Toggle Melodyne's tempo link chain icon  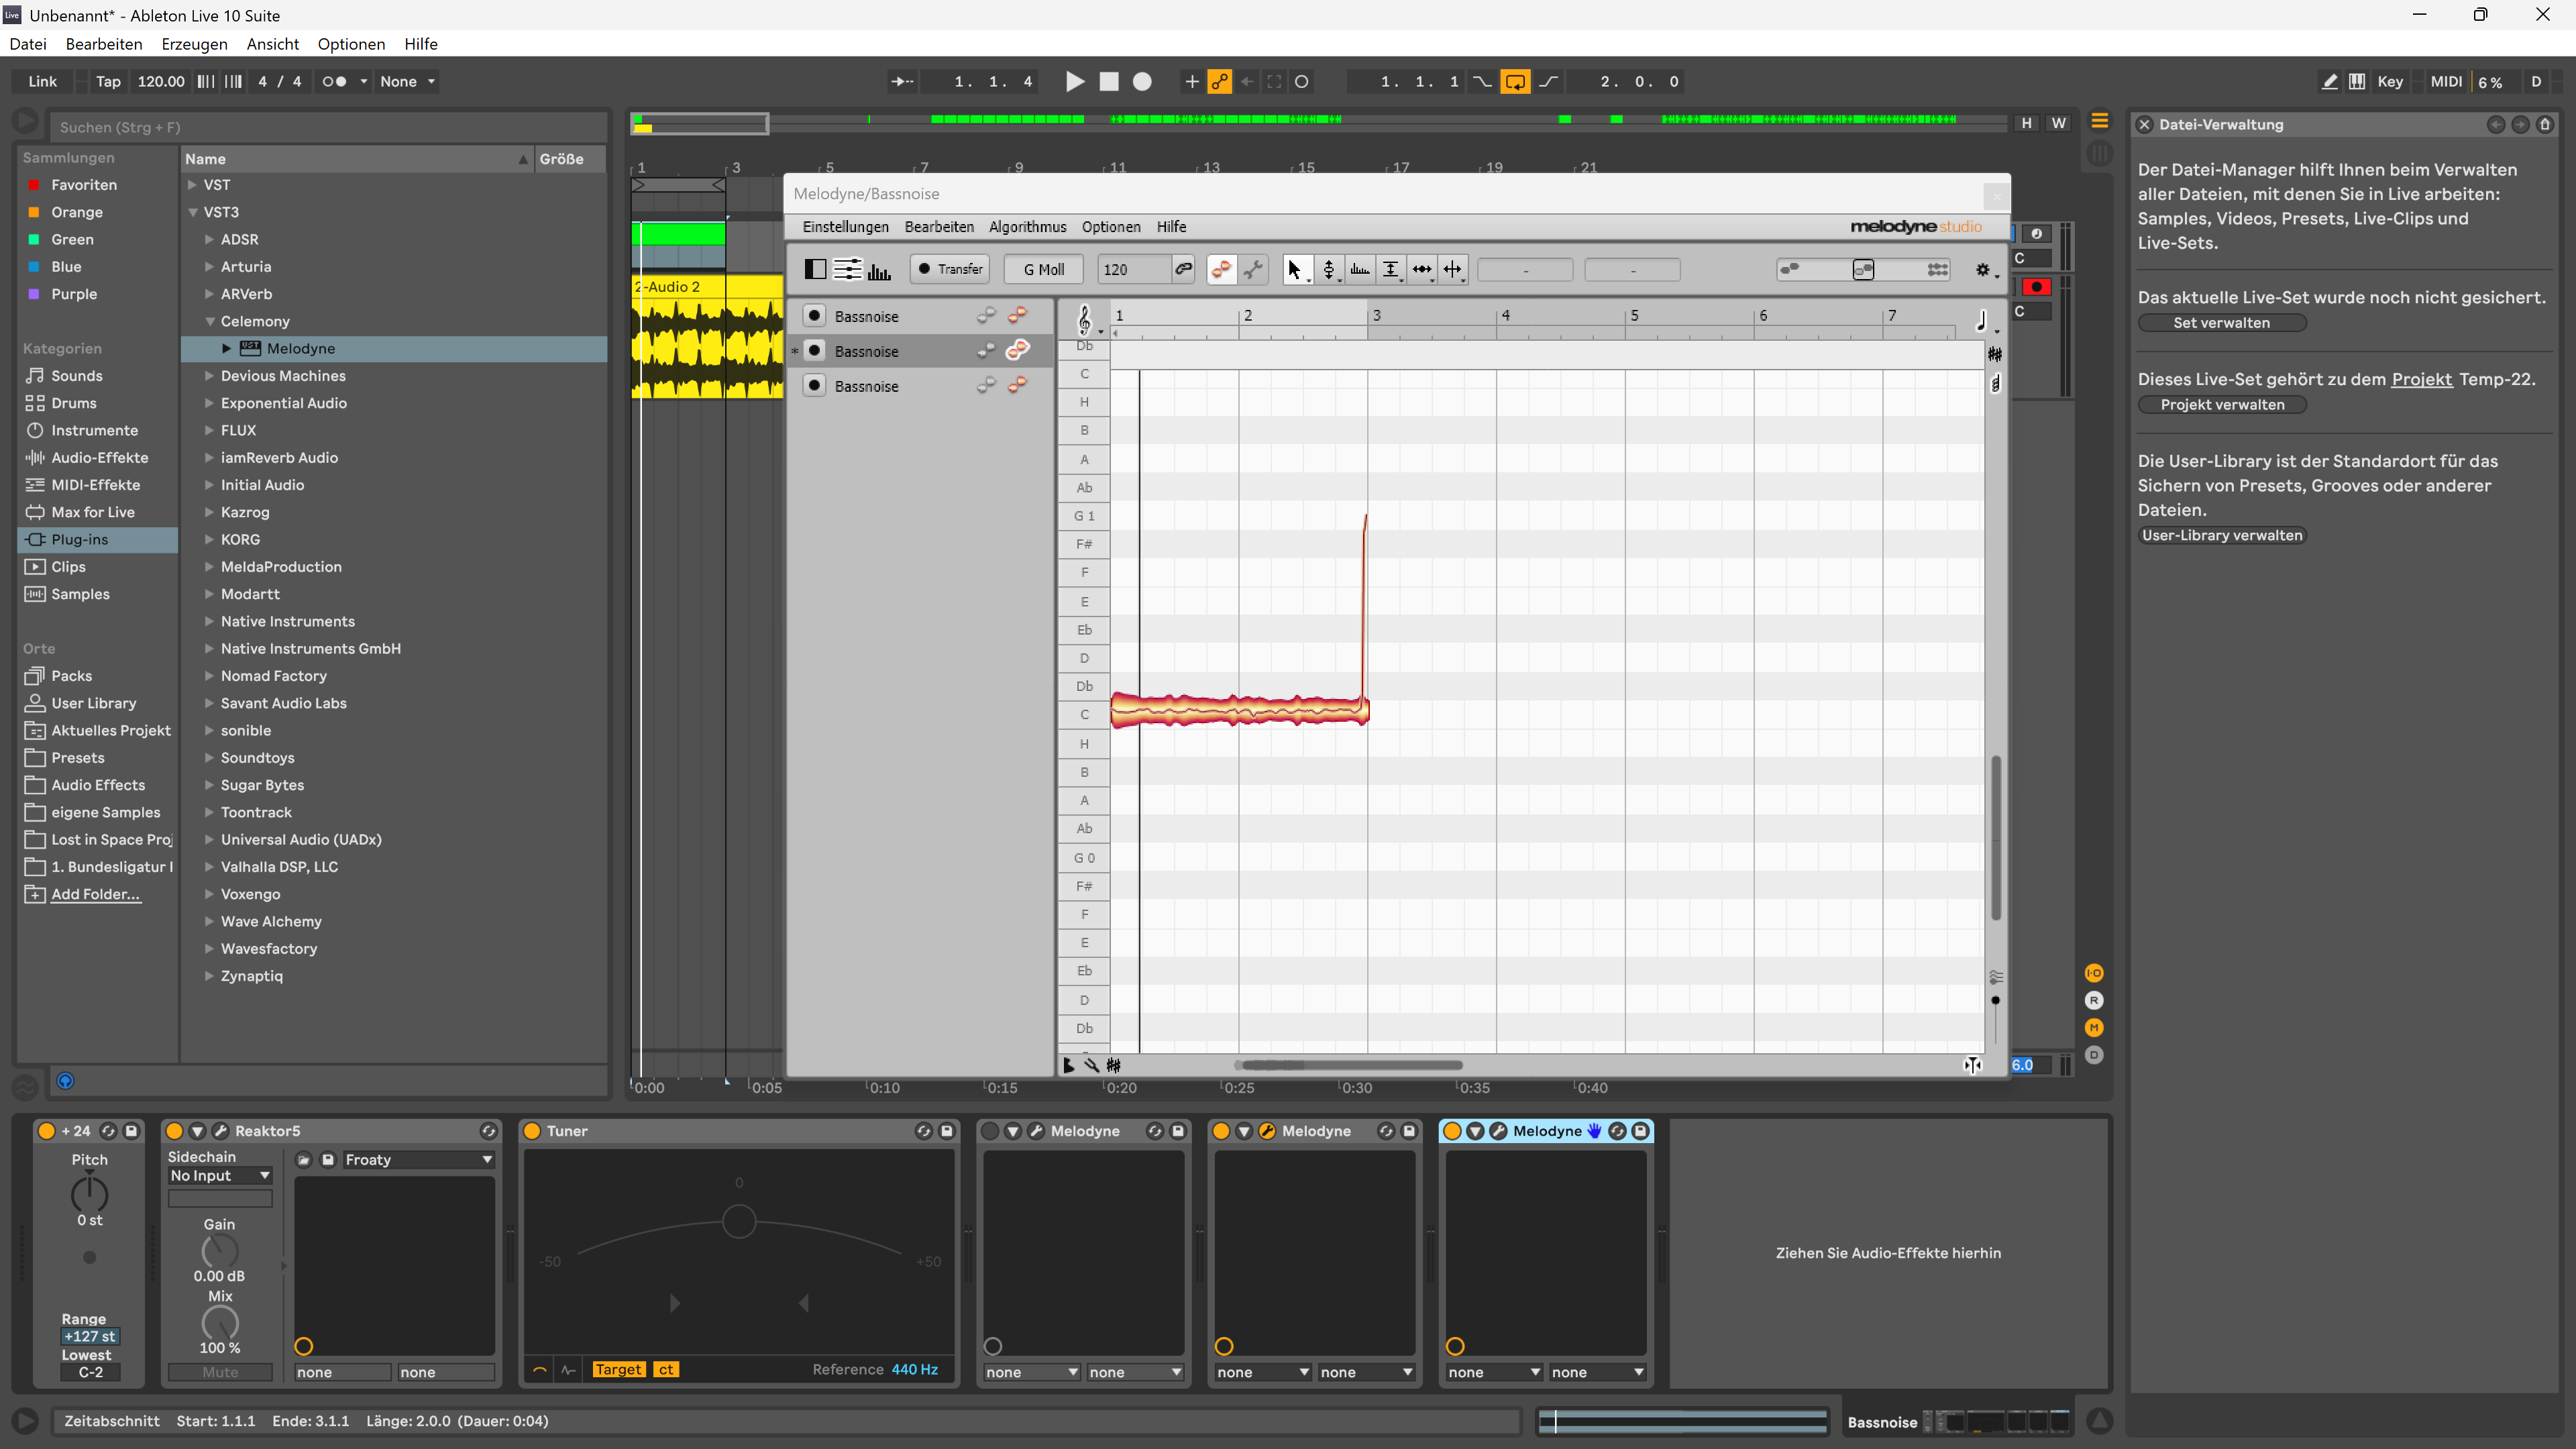[x=1183, y=269]
